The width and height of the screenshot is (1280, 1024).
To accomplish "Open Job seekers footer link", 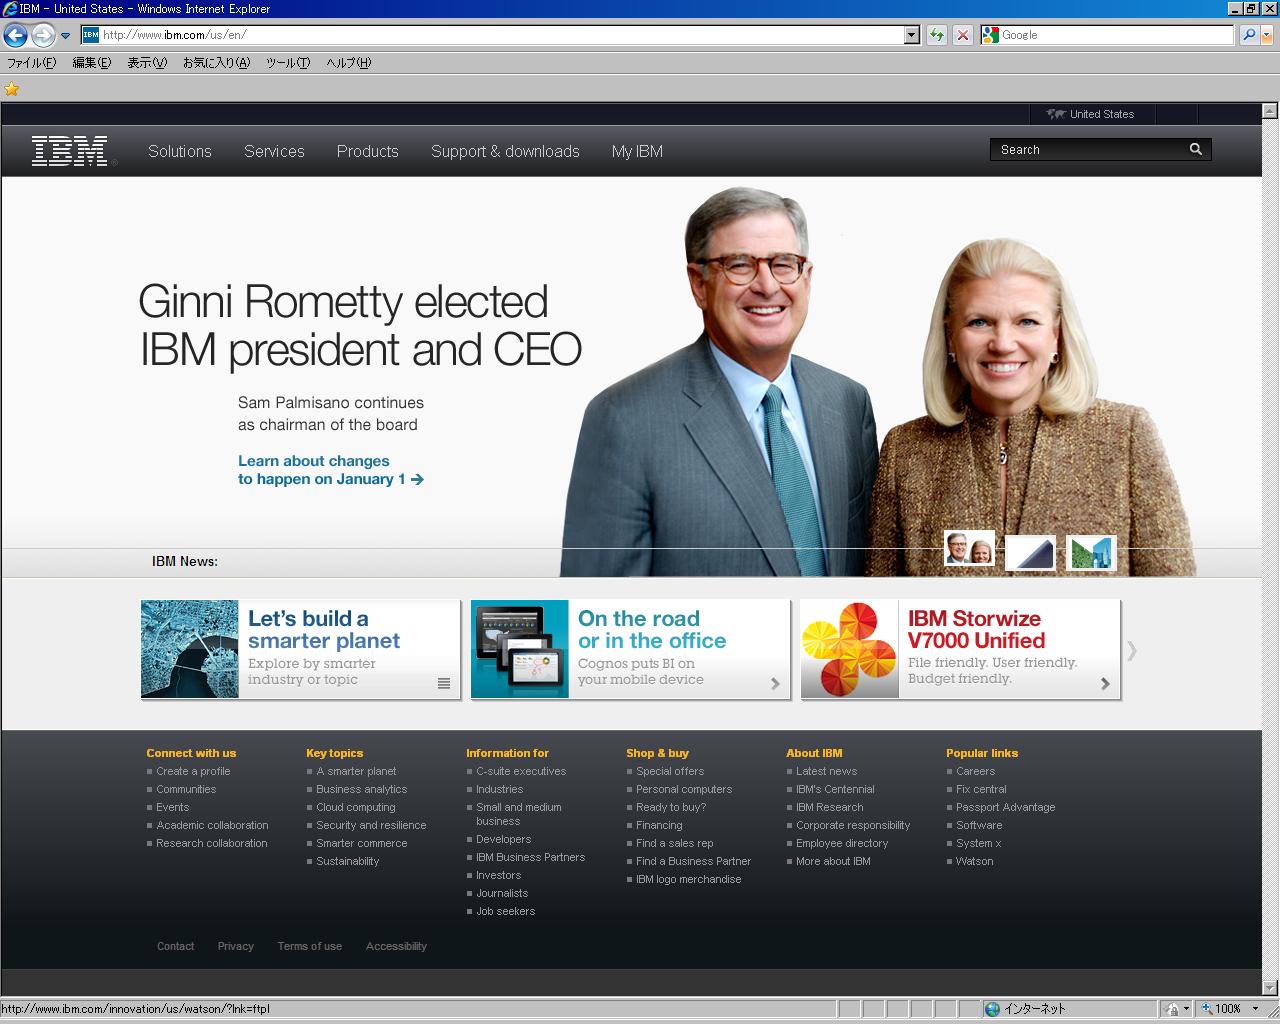I will point(506,911).
